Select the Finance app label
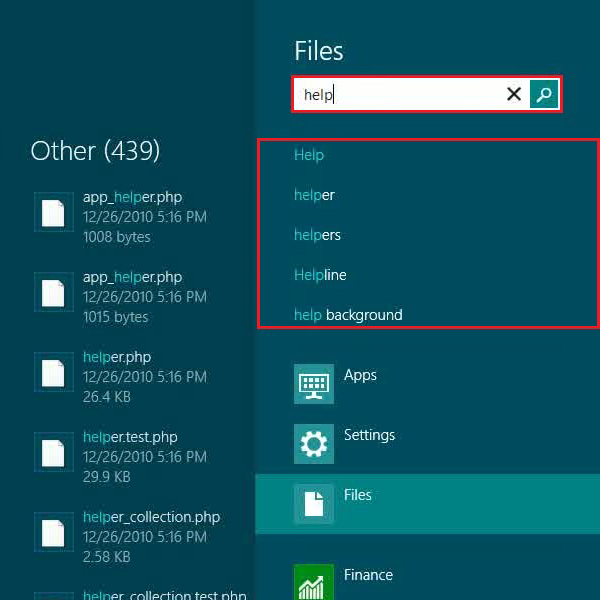The width and height of the screenshot is (600, 600). coord(368,575)
